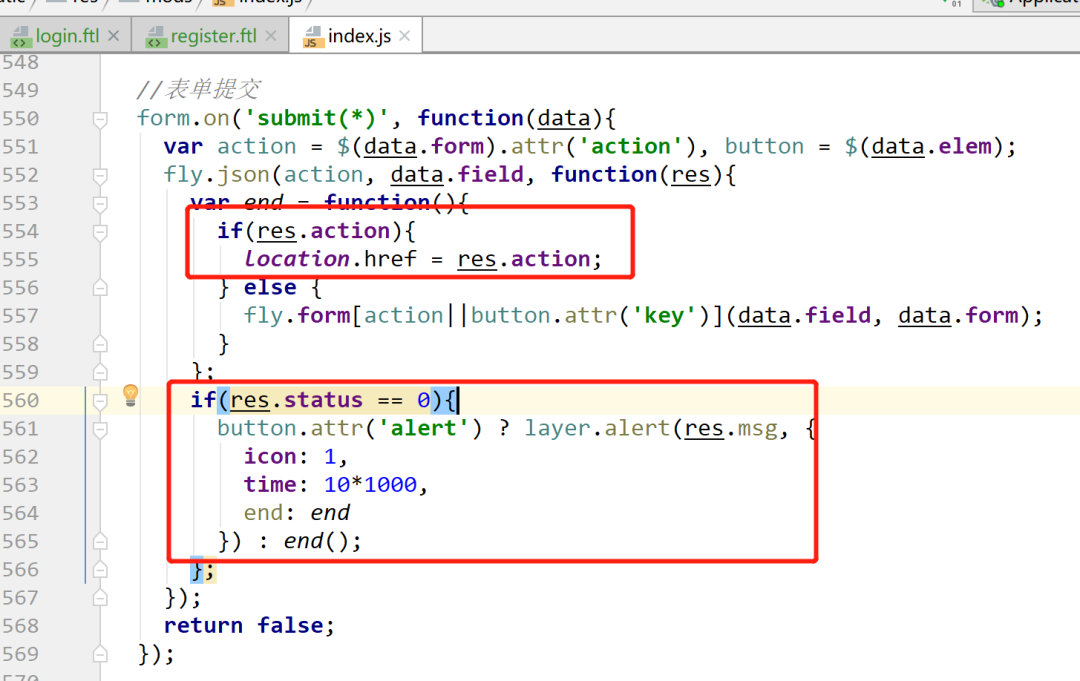Collapse the code block at line 550
This screenshot has width=1080, height=681.
(100, 119)
